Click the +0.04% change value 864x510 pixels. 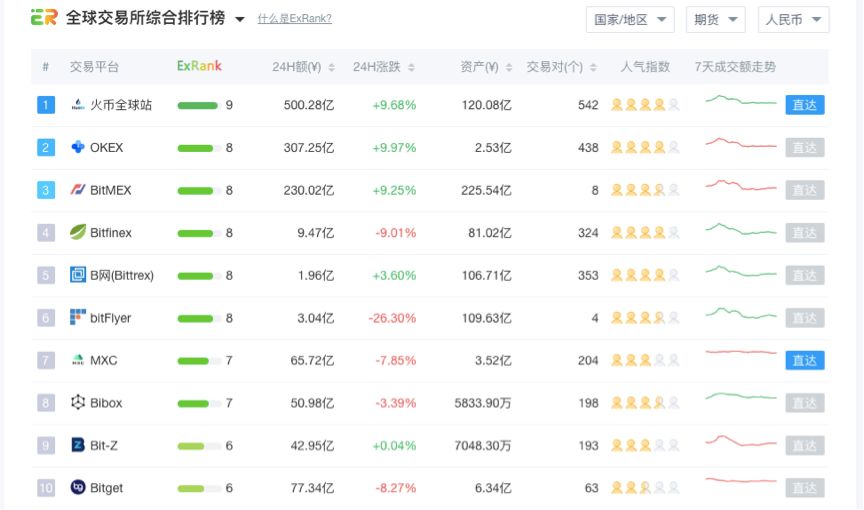[394, 446]
